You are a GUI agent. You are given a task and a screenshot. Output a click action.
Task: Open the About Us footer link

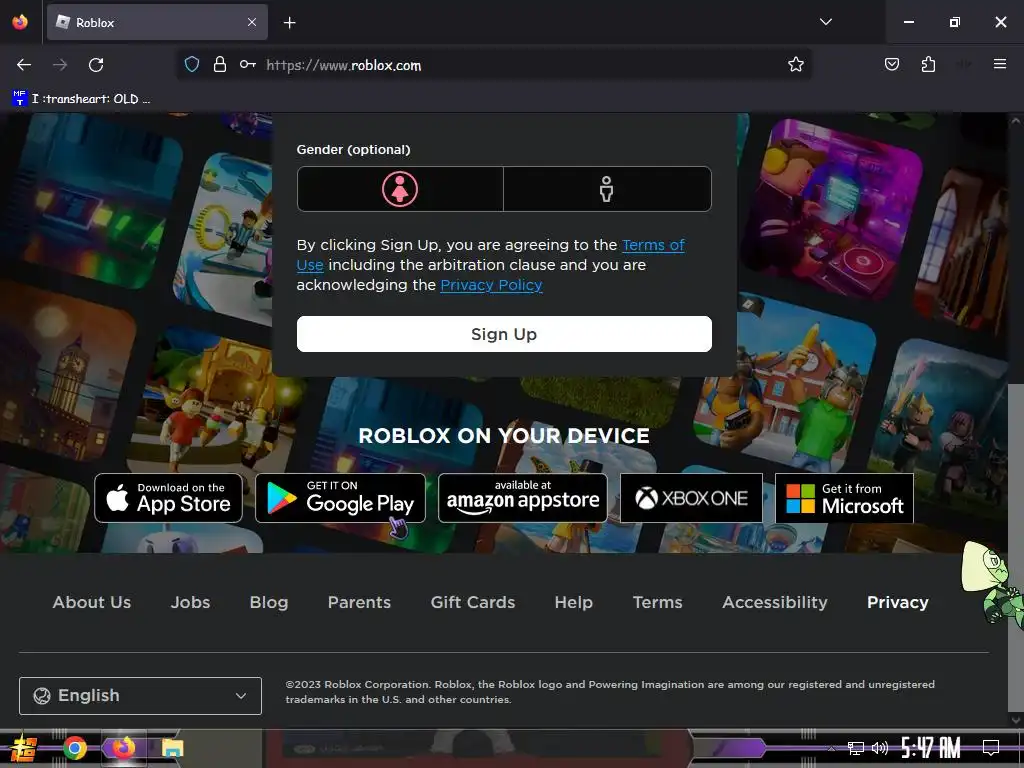[92, 602]
